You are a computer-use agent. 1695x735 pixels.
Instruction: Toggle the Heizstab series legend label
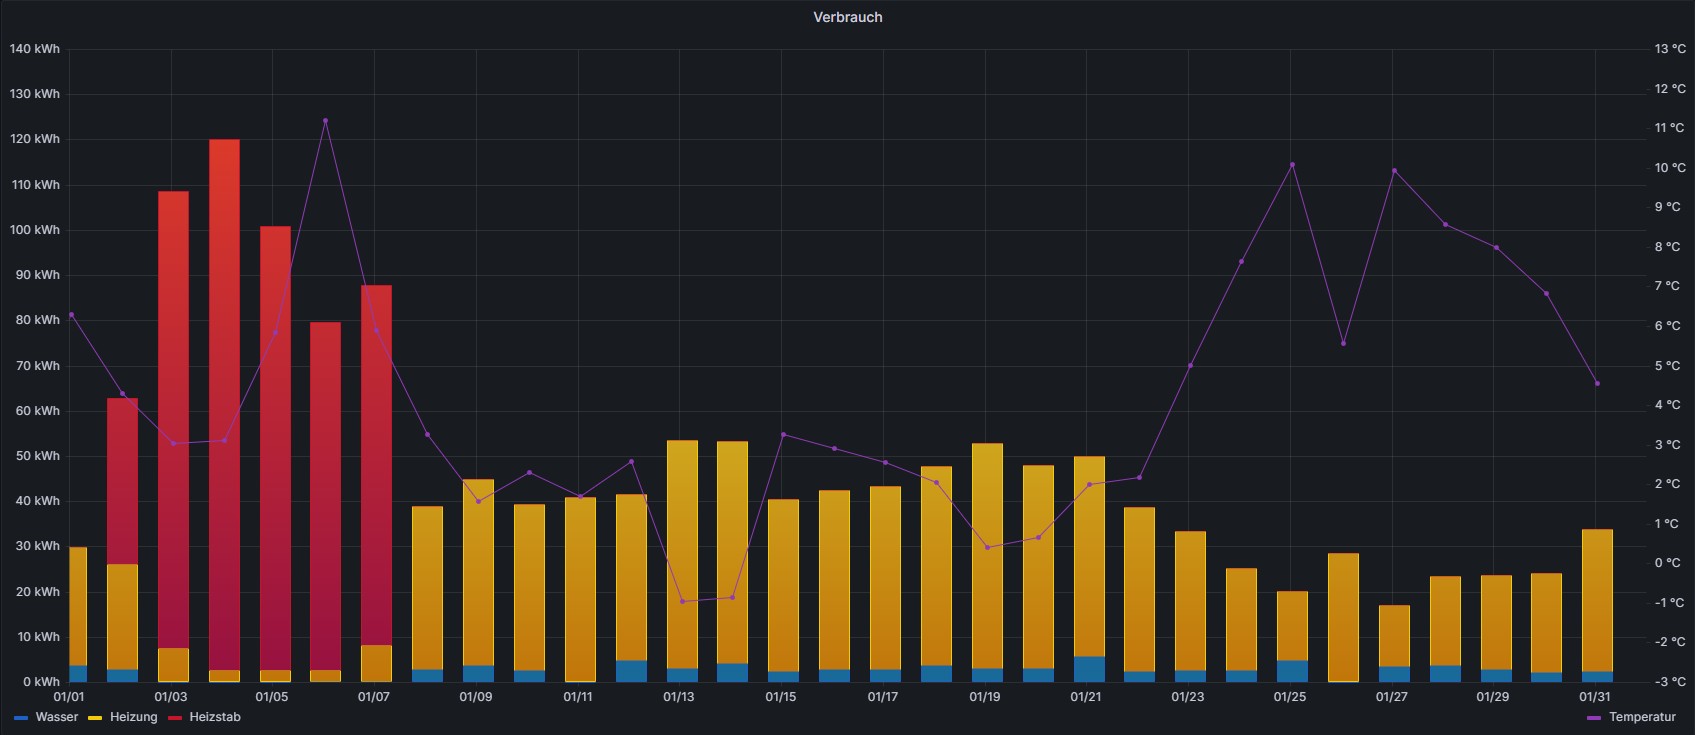214,717
